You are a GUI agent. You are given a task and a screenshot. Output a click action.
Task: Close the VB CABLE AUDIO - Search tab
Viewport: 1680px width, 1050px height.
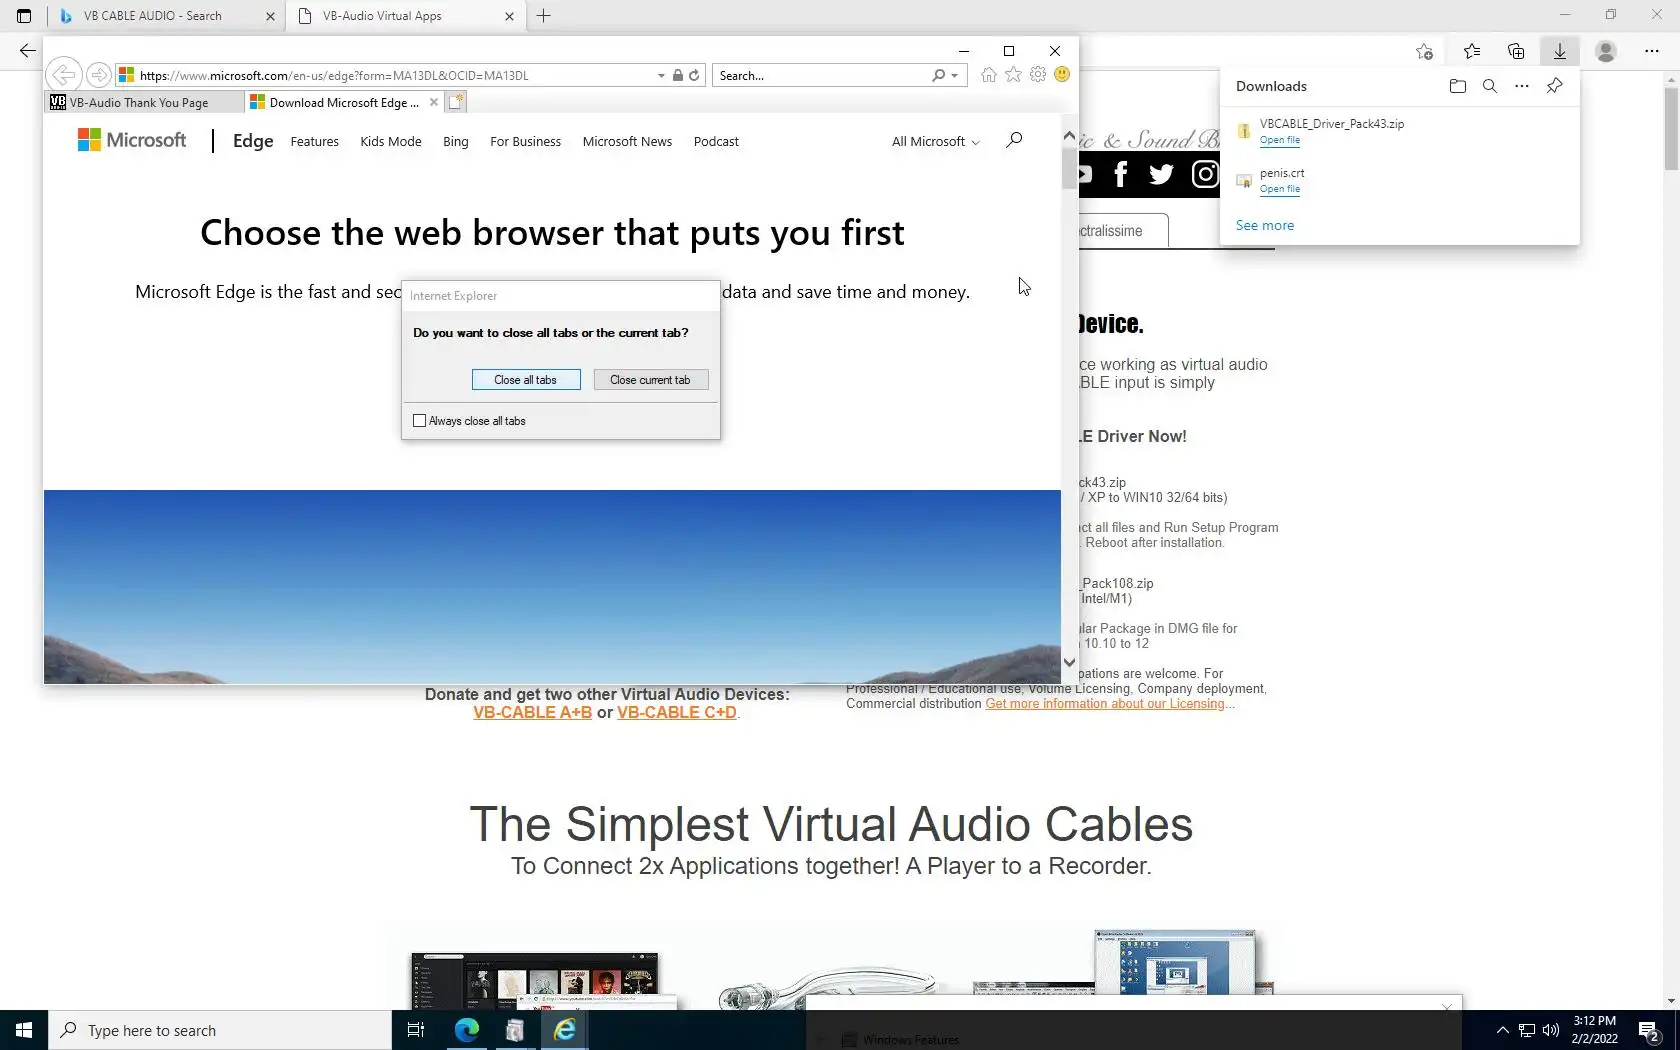click(x=270, y=16)
